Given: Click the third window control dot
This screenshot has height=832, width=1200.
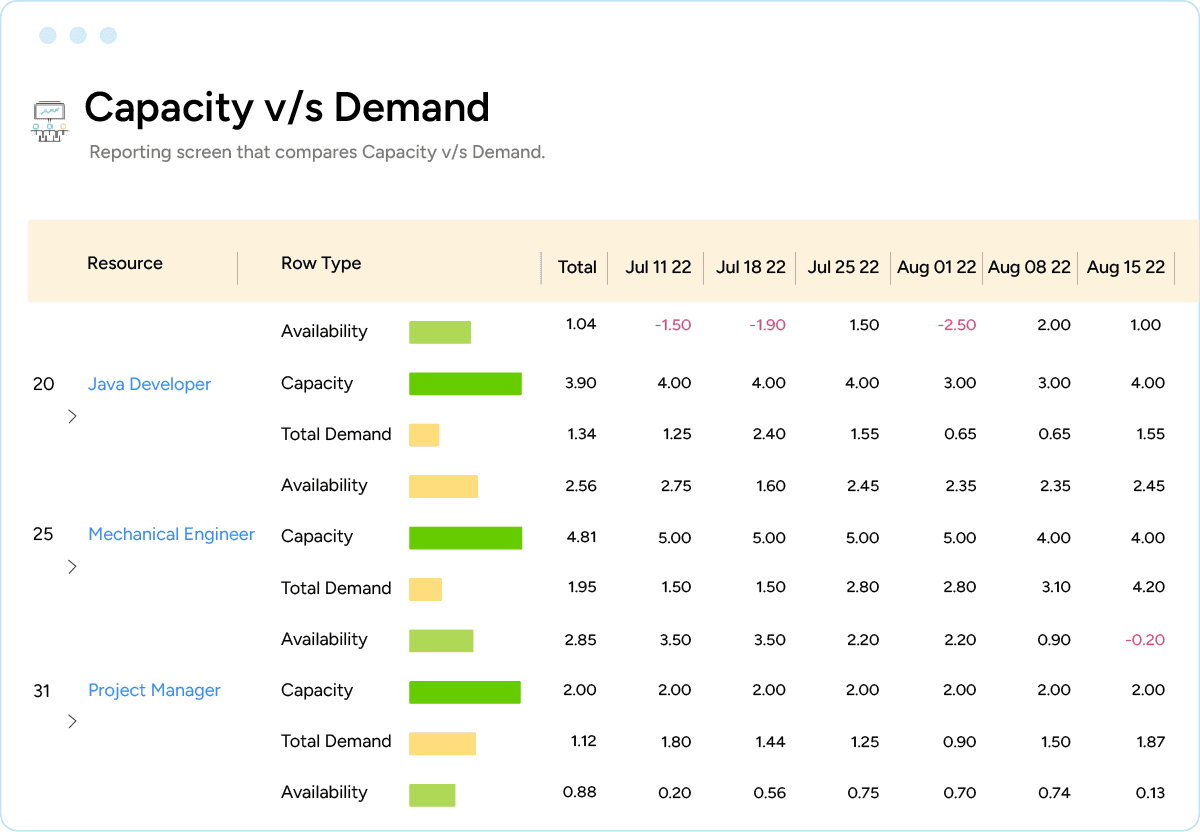Looking at the screenshot, I should (107, 35).
